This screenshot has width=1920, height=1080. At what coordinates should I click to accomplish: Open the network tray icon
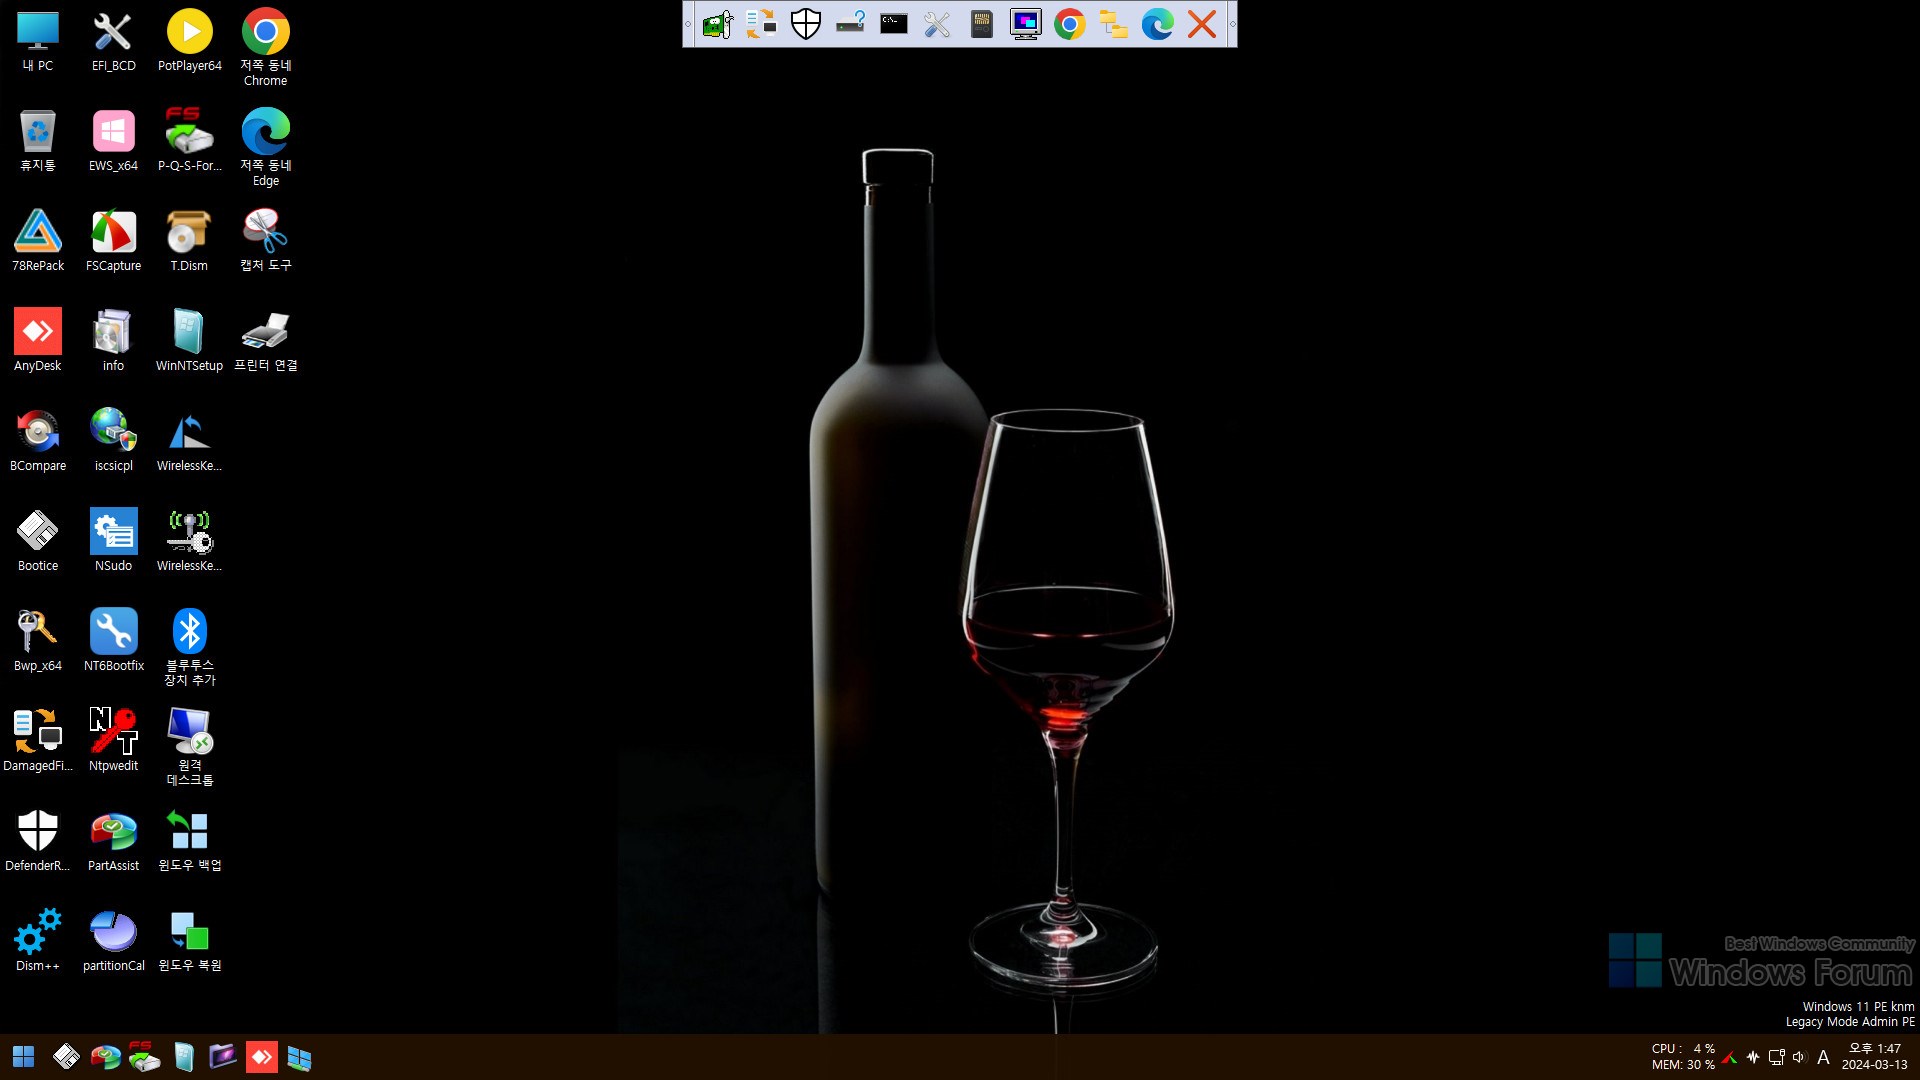(x=1776, y=1057)
